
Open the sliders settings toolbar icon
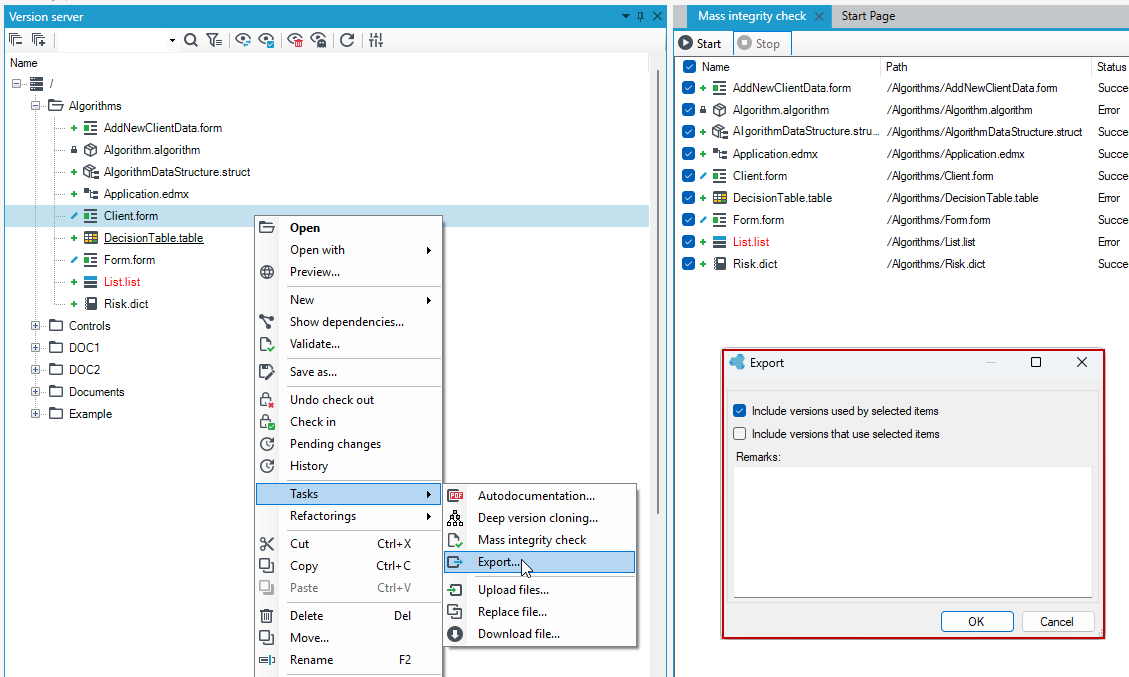point(376,40)
